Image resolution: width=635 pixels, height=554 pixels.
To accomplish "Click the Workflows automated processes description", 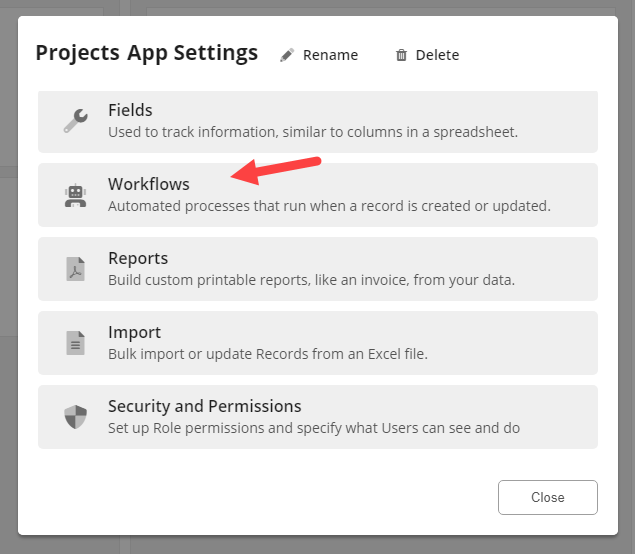I will click(x=329, y=206).
